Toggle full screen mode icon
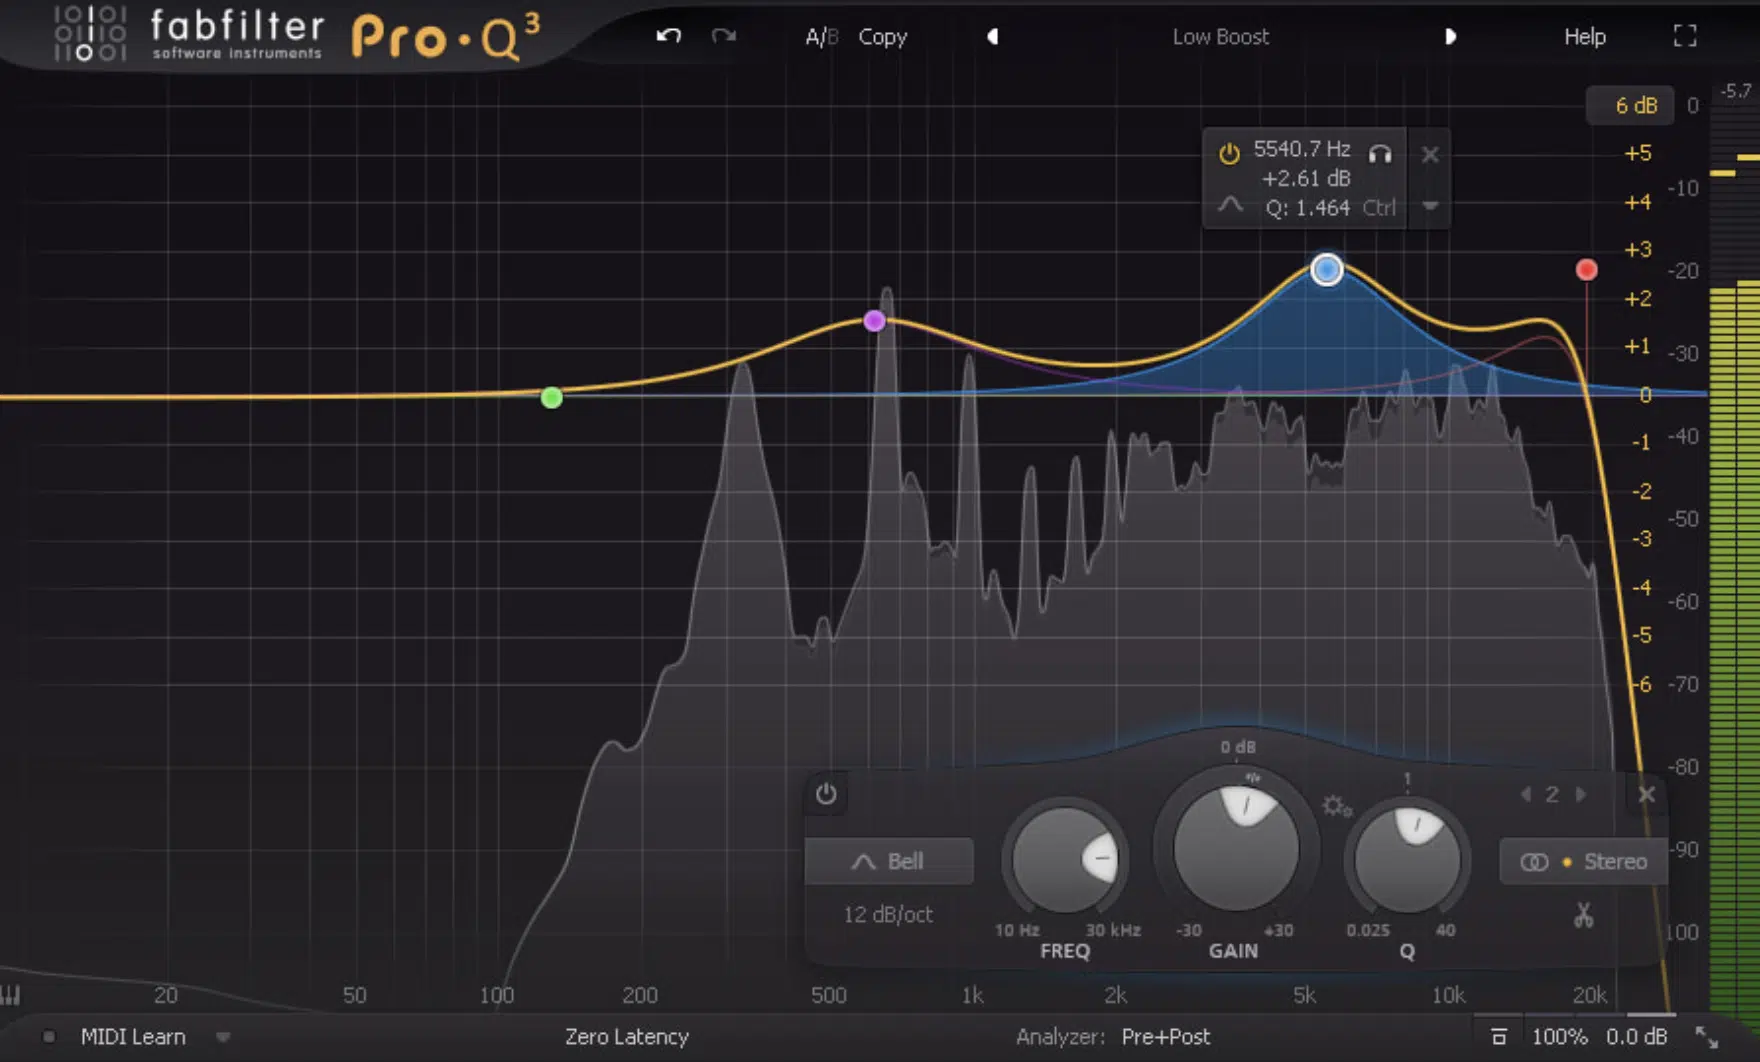 pyautogui.click(x=1685, y=36)
